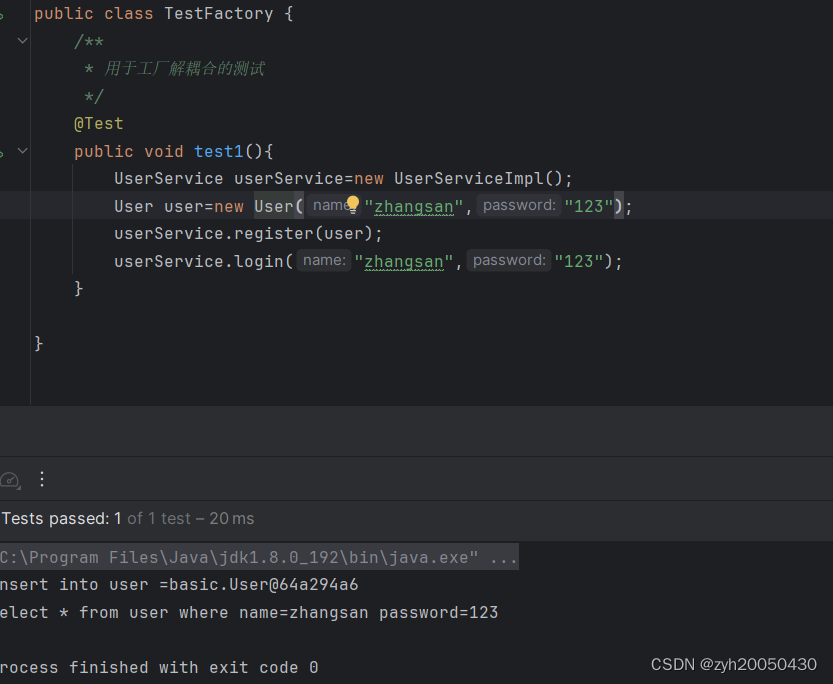Click the "123" string in User constructor
Screen dimensions: 833x684
589,207
